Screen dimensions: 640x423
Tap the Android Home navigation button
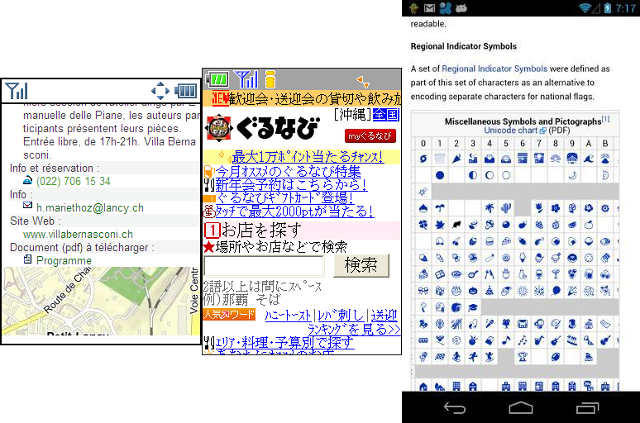pos(521,407)
